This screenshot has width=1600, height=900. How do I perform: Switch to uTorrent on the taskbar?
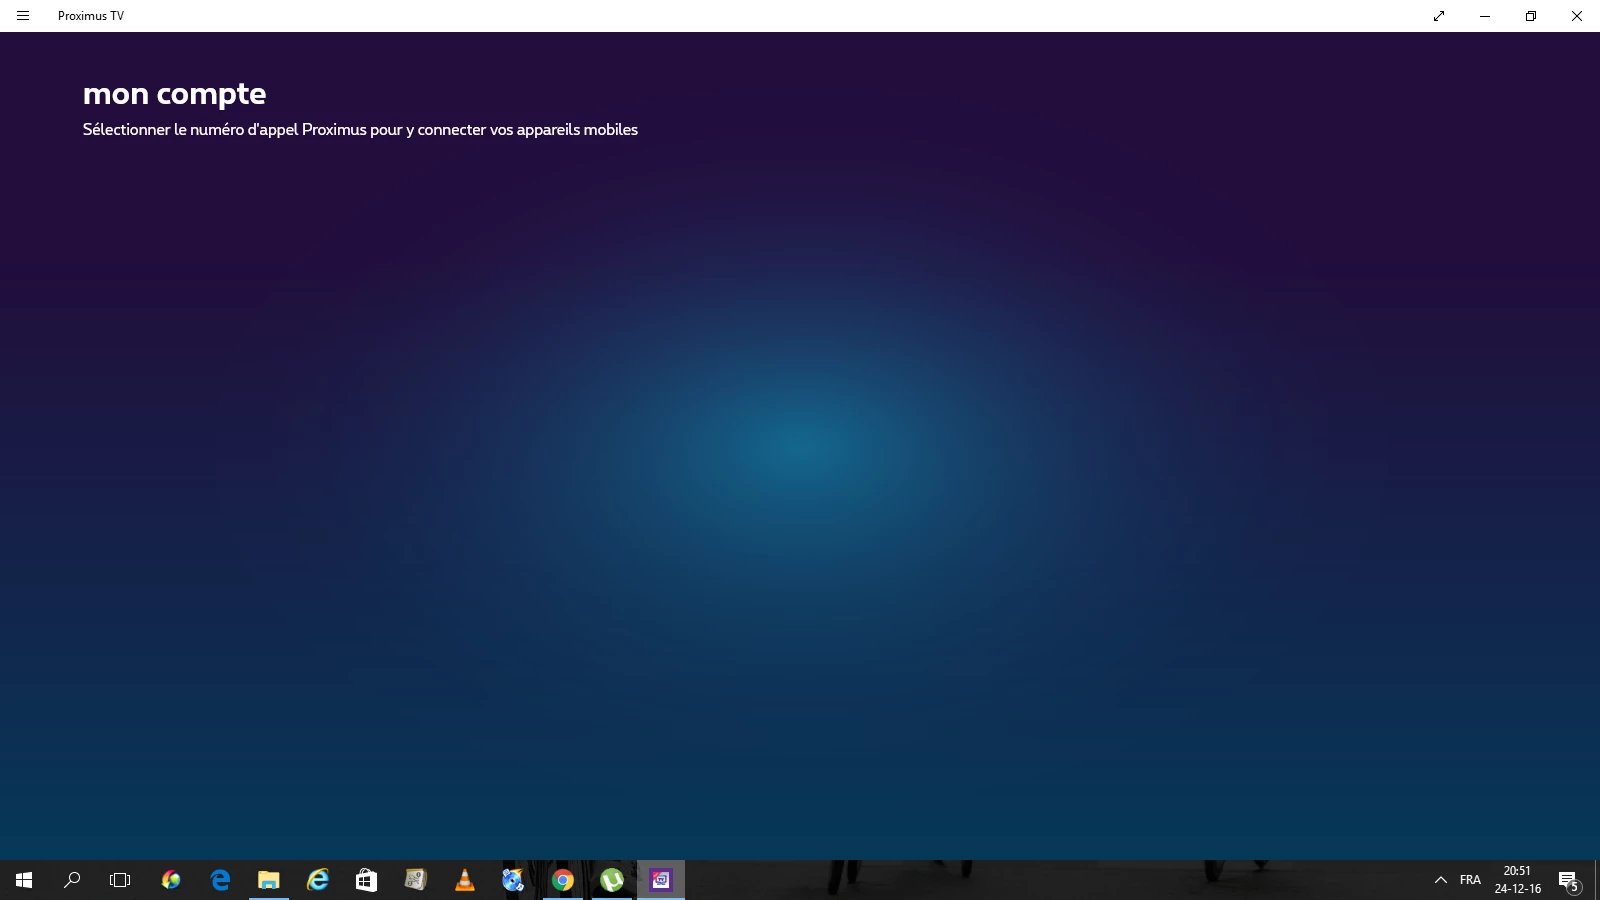click(x=612, y=880)
